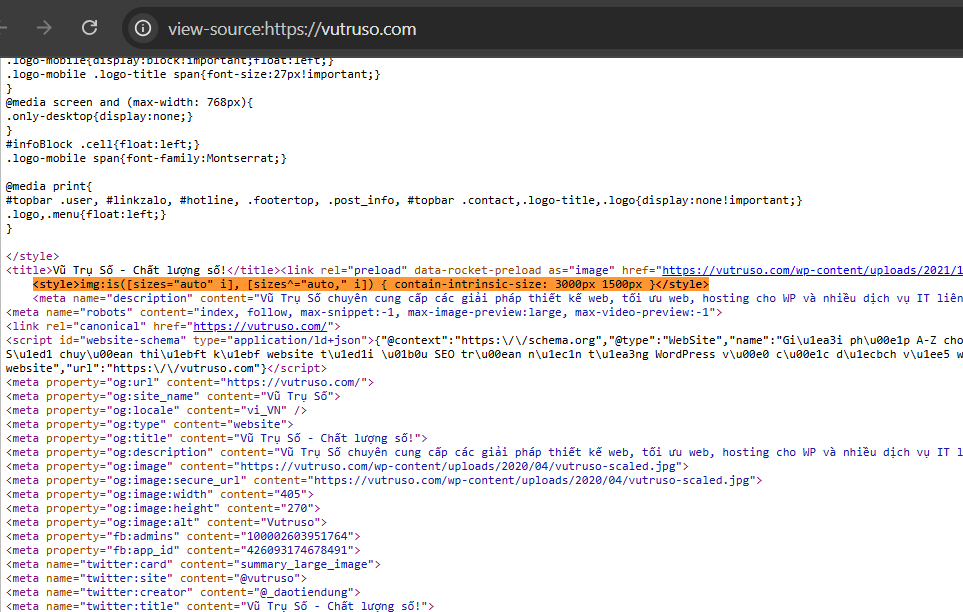Click the og:image:secure_url line
The height and width of the screenshot is (612, 963).
click(x=384, y=481)
